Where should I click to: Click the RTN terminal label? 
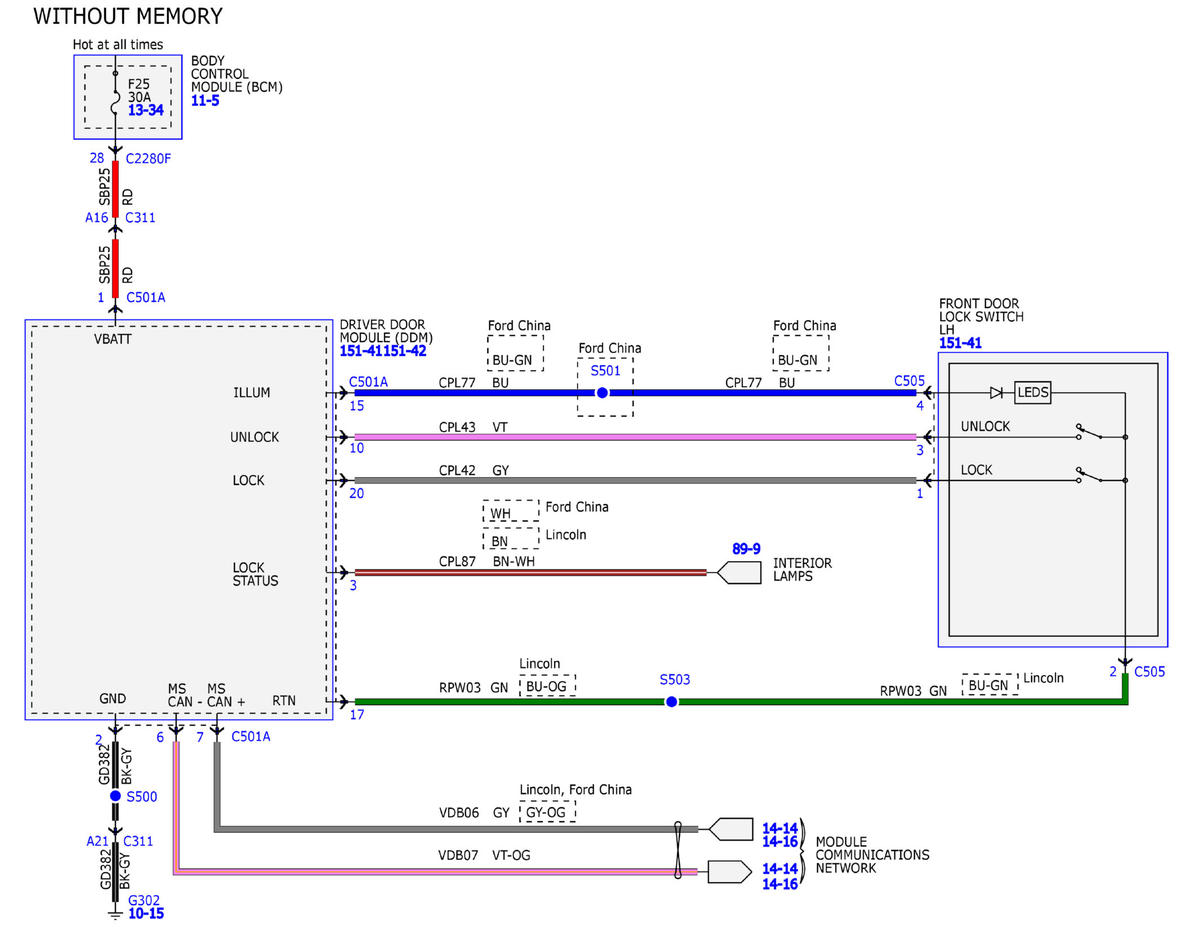pyautogui.click(x=284, y=701)
